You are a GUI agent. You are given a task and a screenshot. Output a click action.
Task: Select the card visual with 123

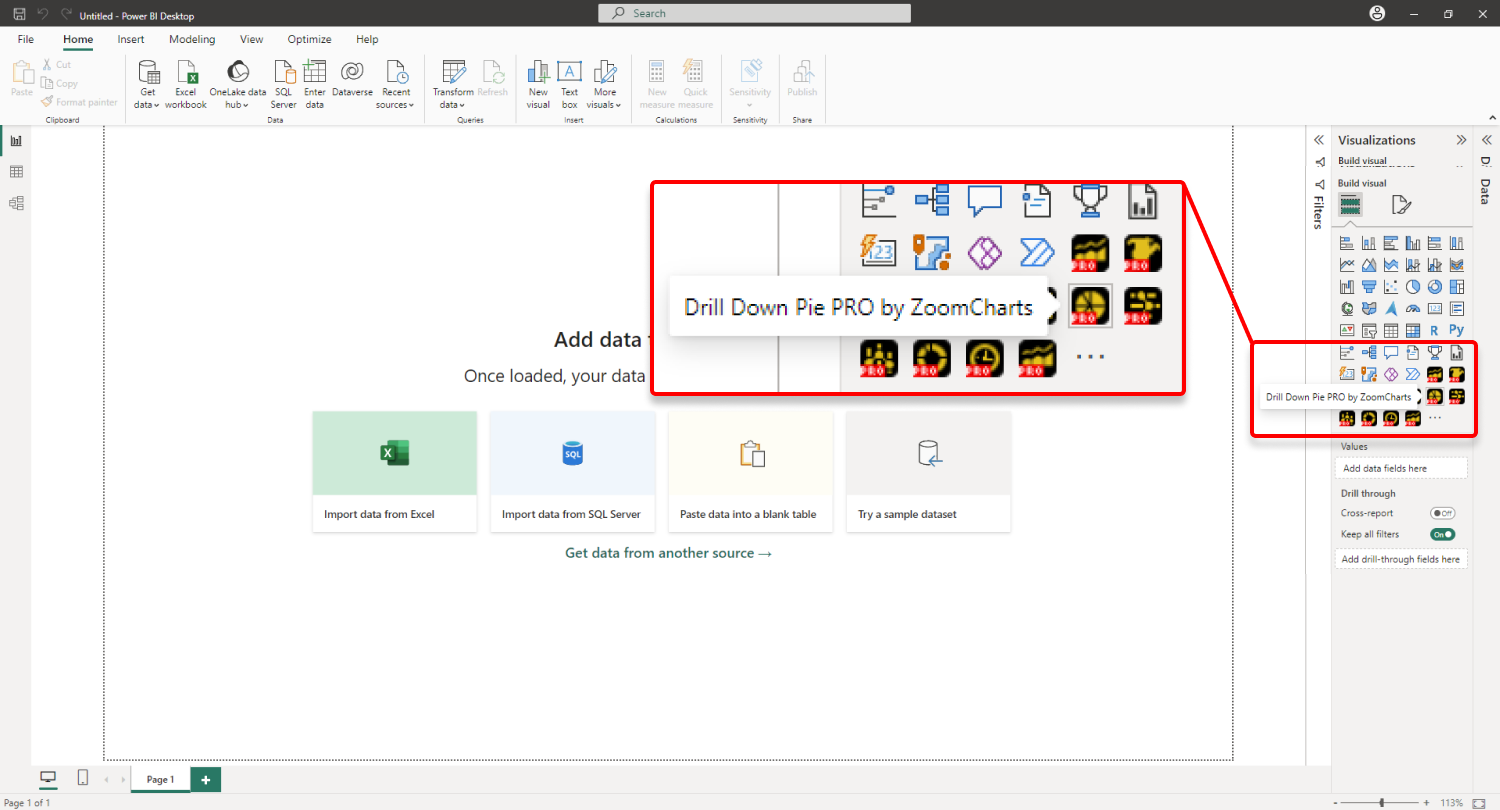1435,309
